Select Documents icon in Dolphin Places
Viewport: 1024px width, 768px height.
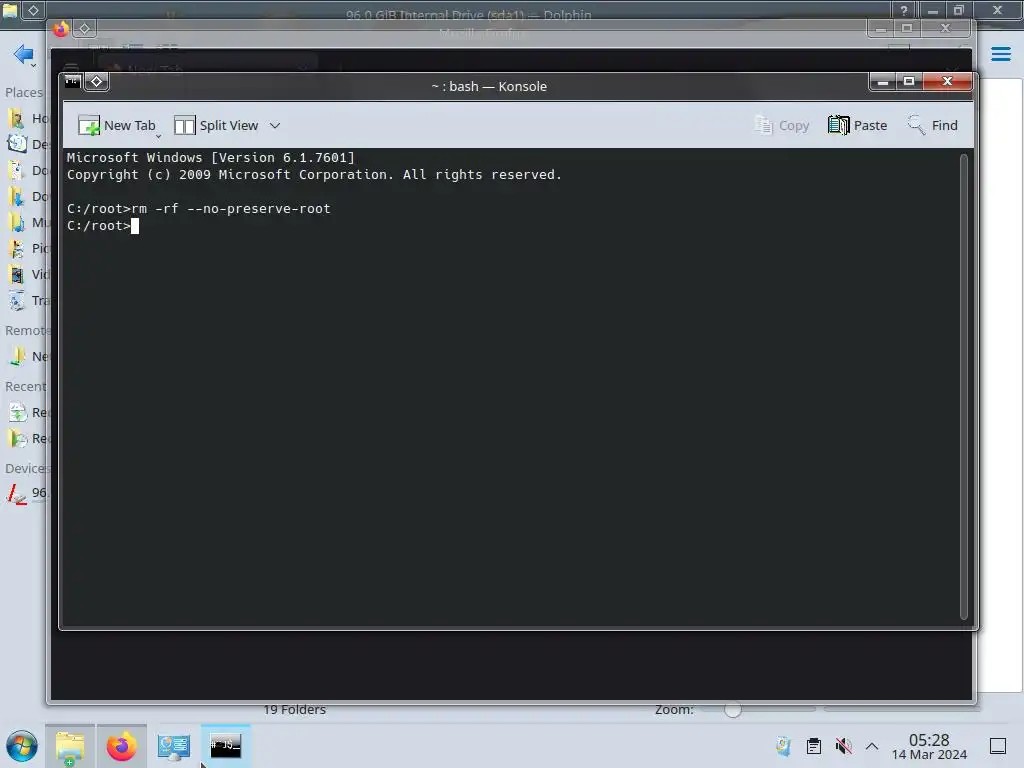(16, 170)
